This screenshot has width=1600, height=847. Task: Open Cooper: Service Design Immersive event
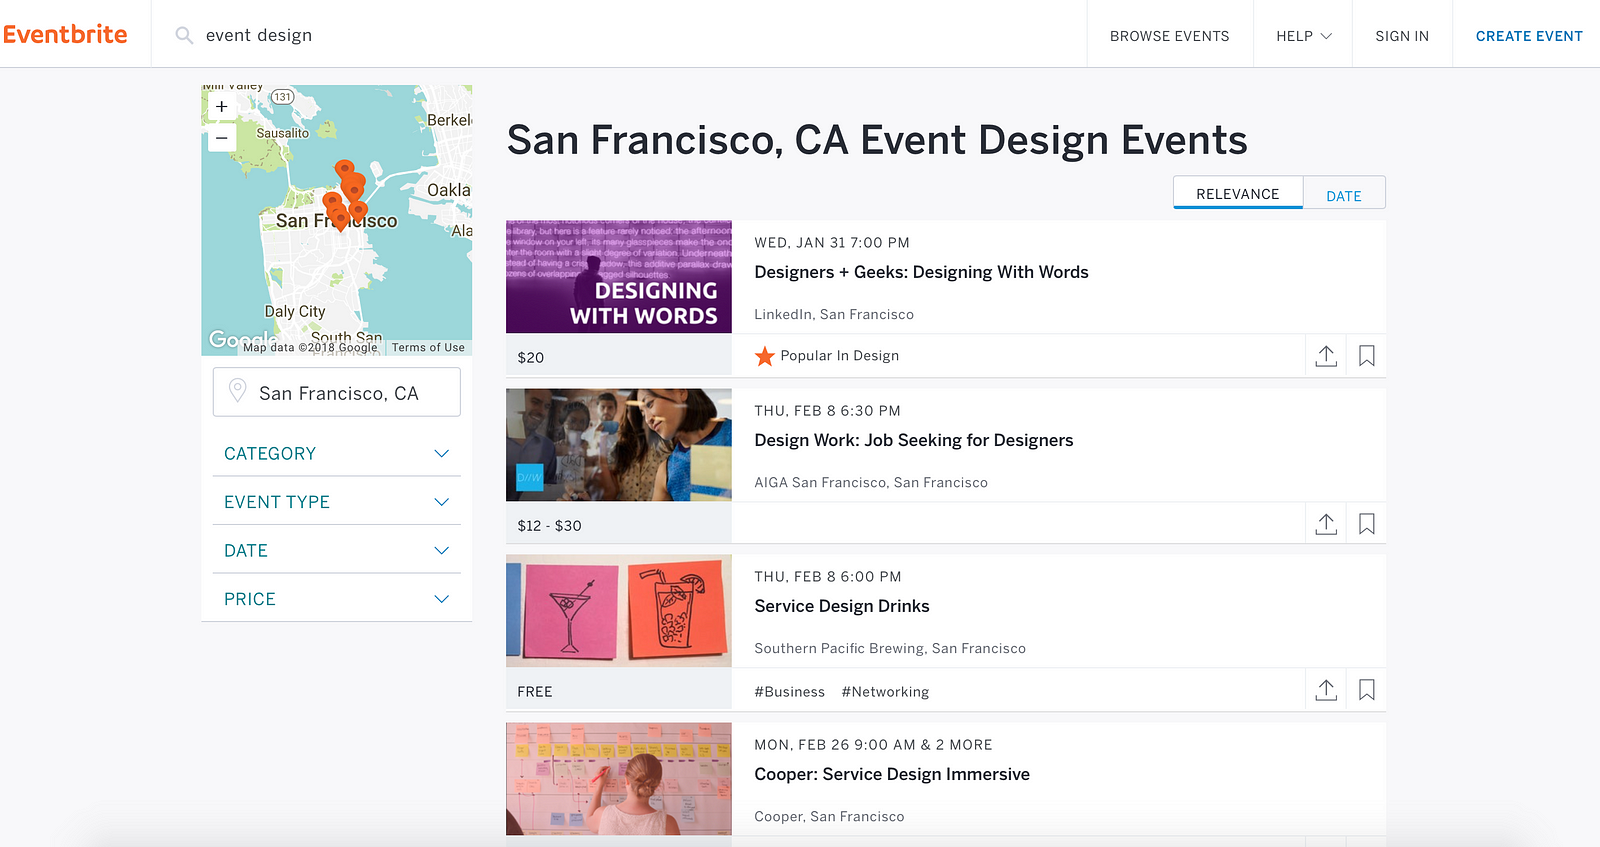(892, 774)
